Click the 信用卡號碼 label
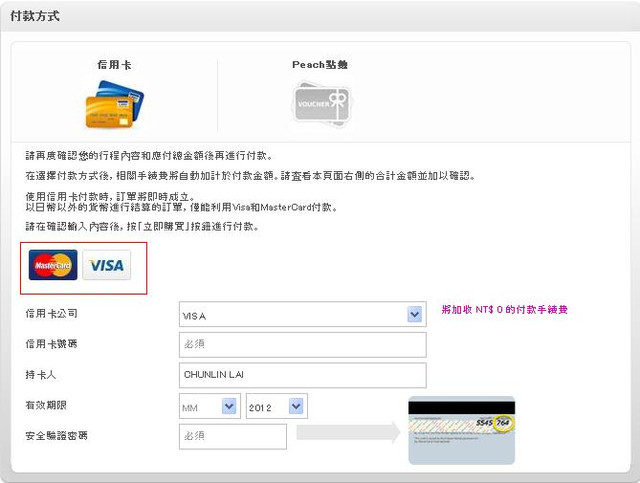The height and width of the screenshot is (483, 640). pyautogui.click(x=51, y=344)
